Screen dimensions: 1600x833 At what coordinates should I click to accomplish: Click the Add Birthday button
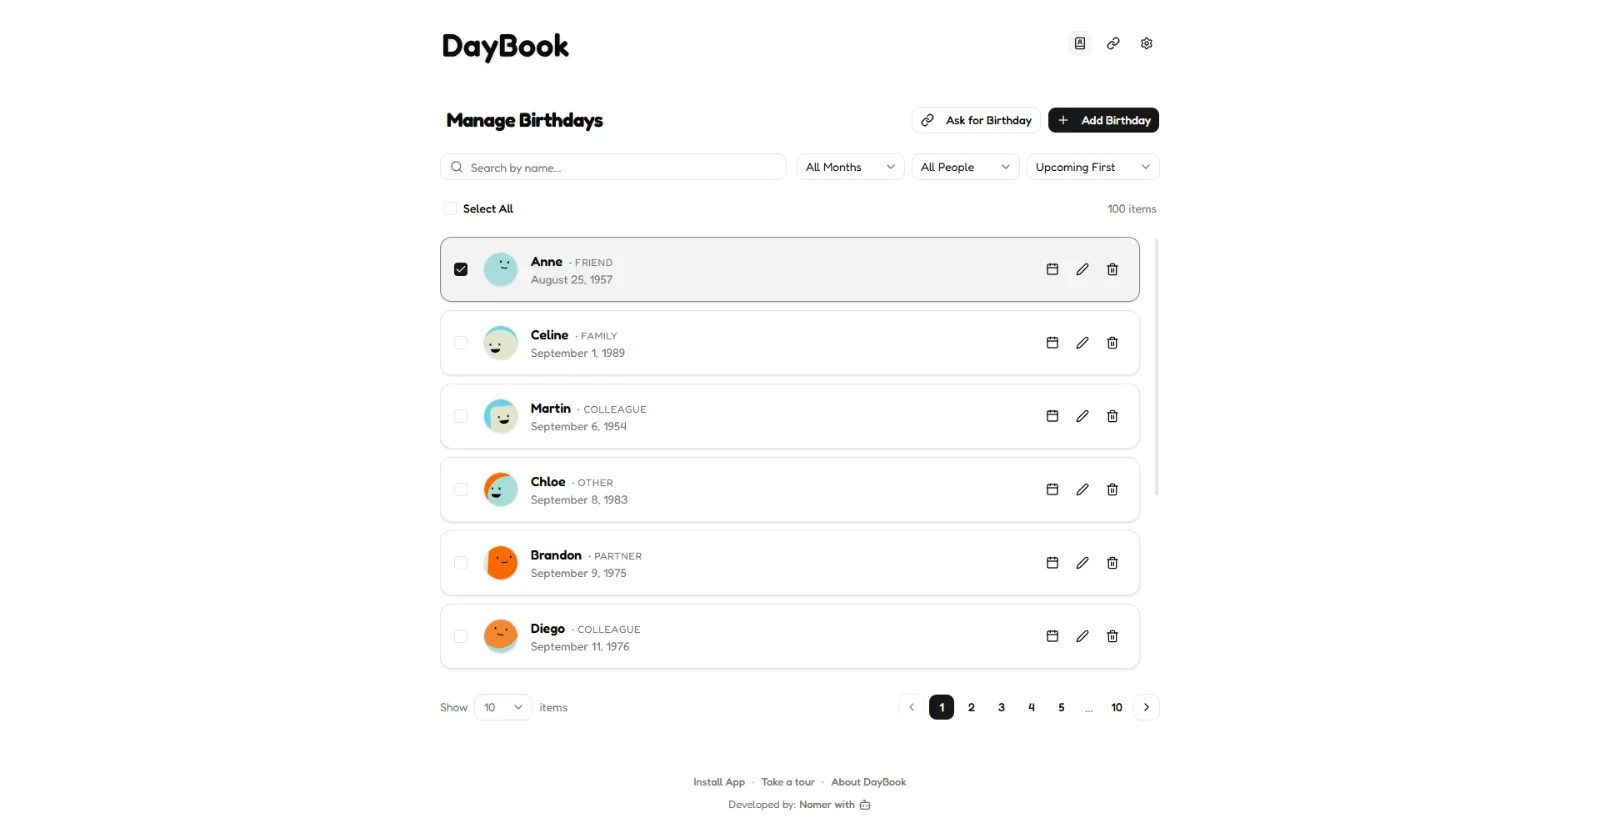[1103, 120]
